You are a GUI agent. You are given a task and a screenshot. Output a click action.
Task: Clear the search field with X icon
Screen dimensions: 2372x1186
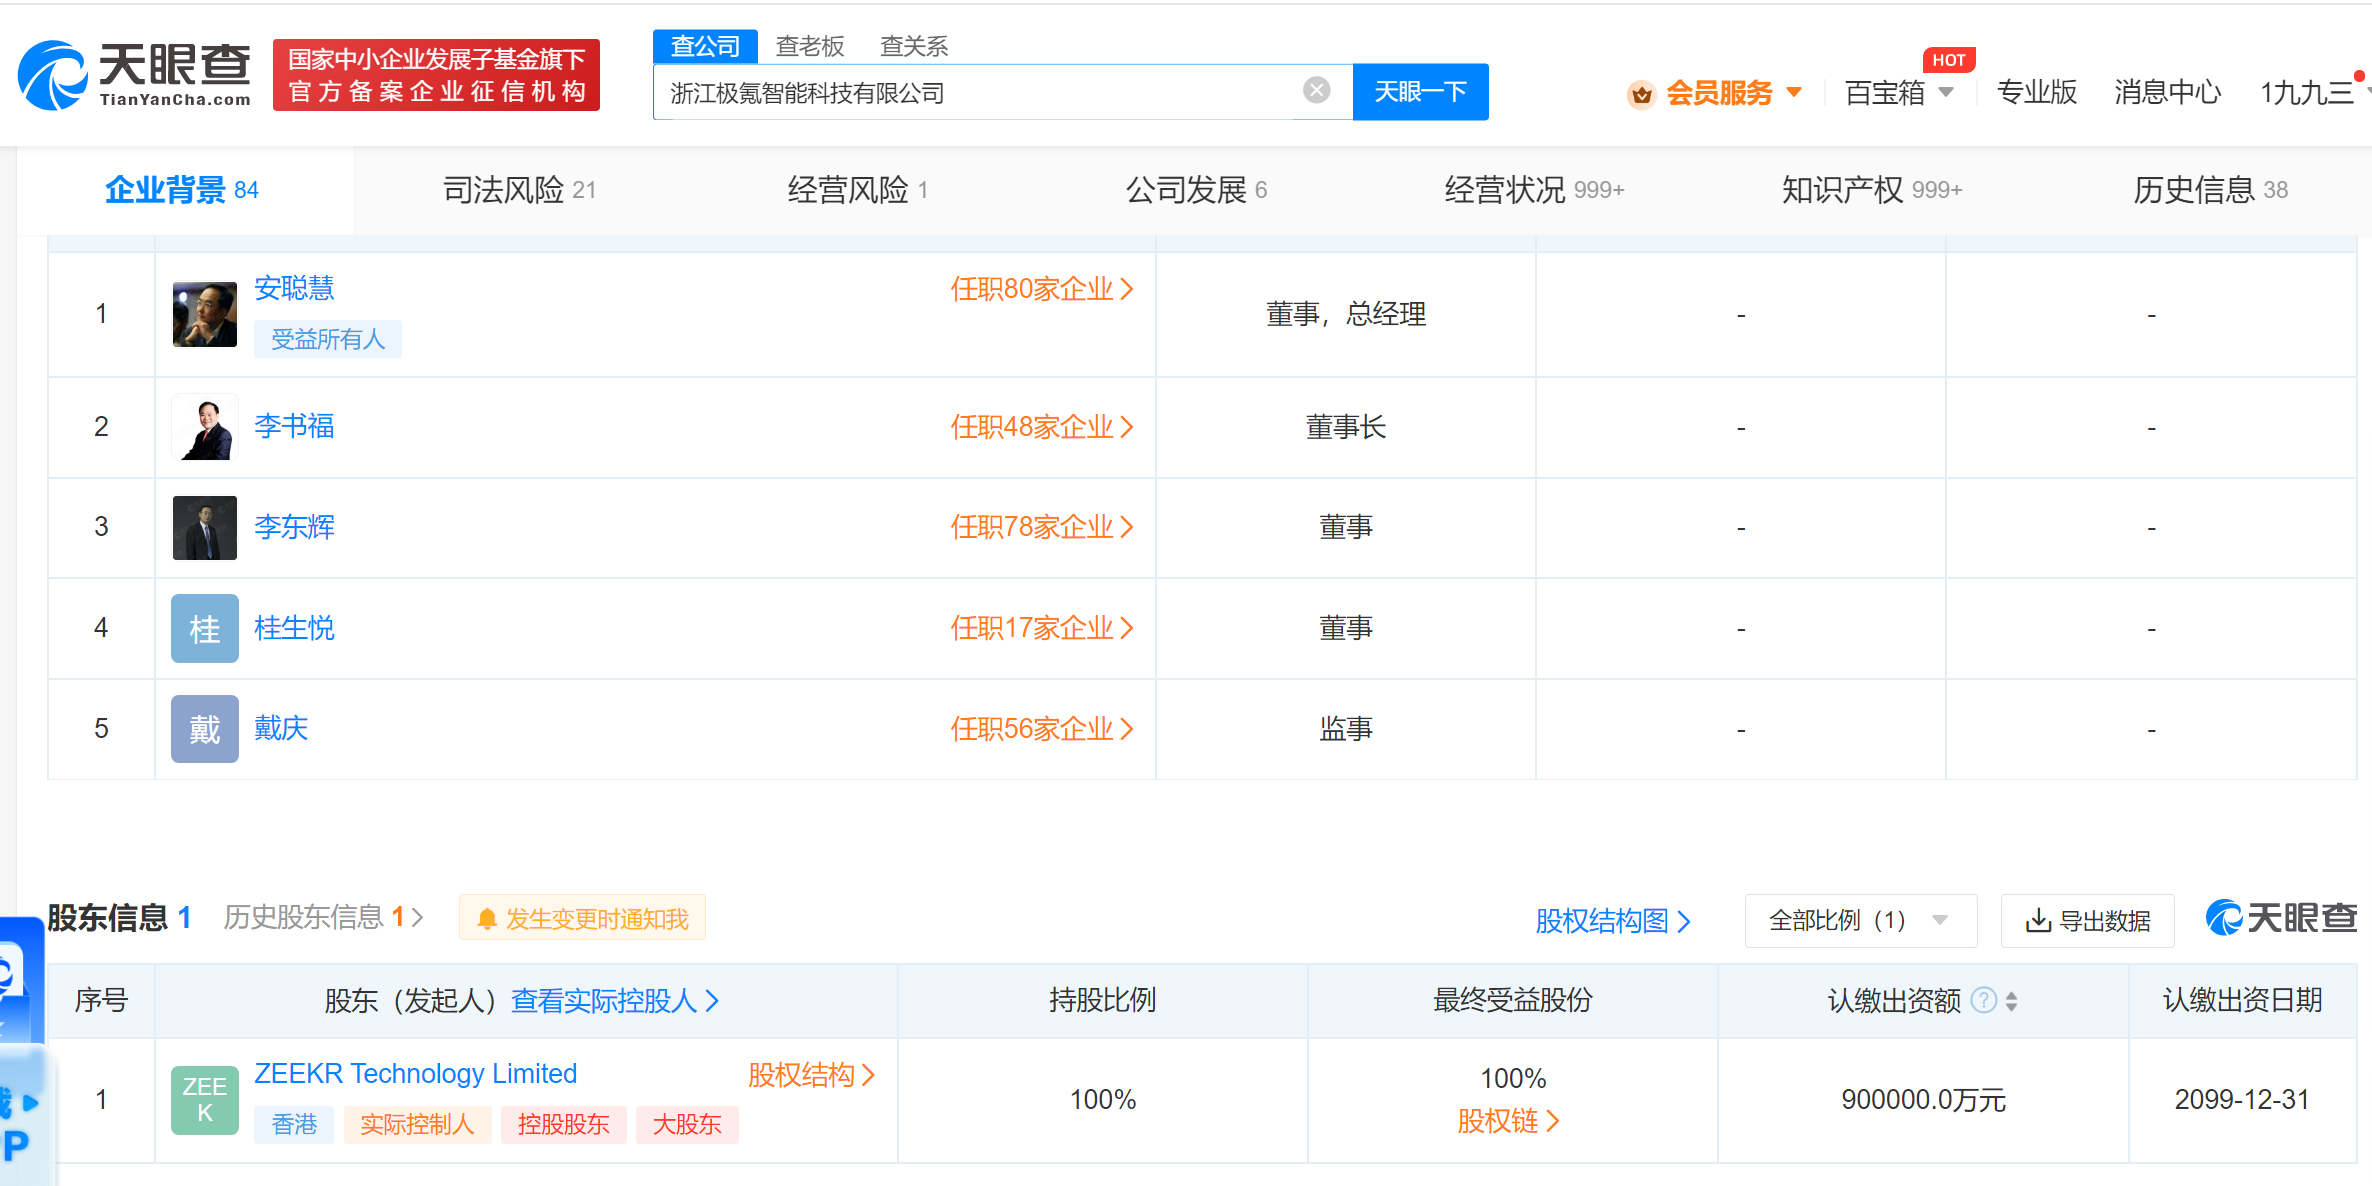1317,91
